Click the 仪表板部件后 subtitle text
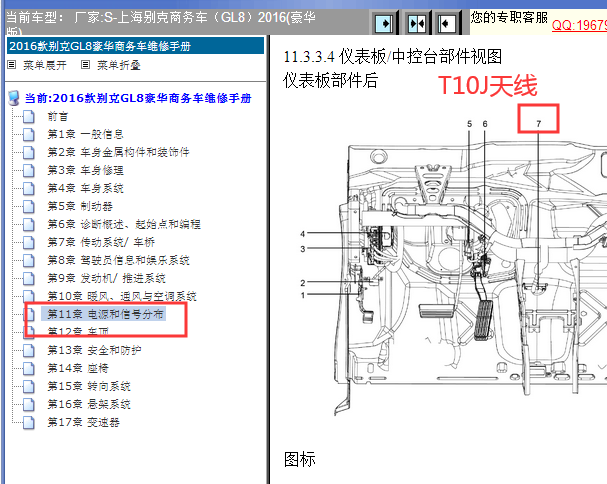Viewport: 607px width, 484px height. pyautogui.click(x=330, y=81)
